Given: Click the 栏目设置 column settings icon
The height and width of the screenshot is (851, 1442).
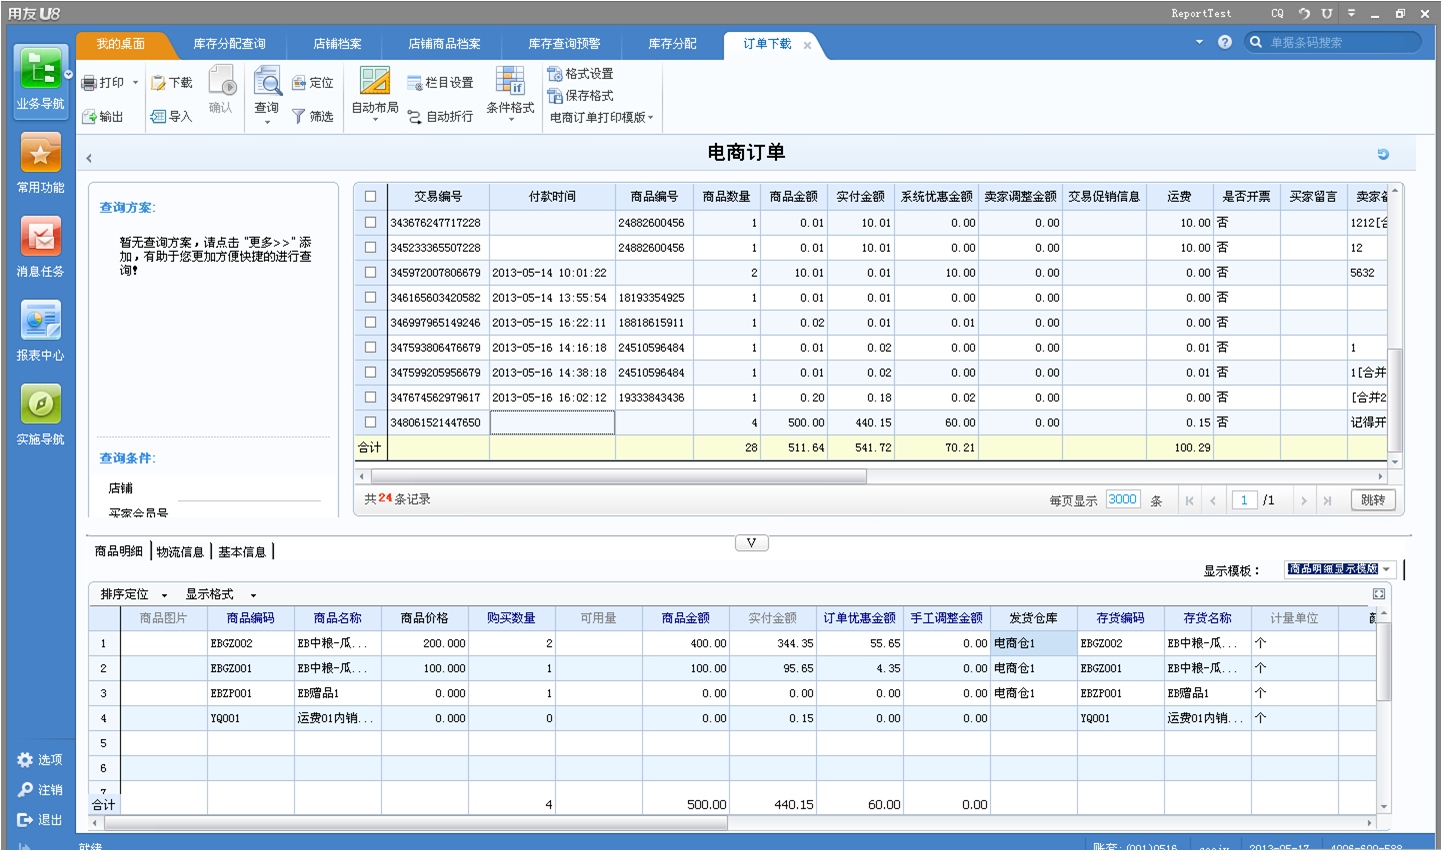Looking at the screenshot, I should (415, 83).
